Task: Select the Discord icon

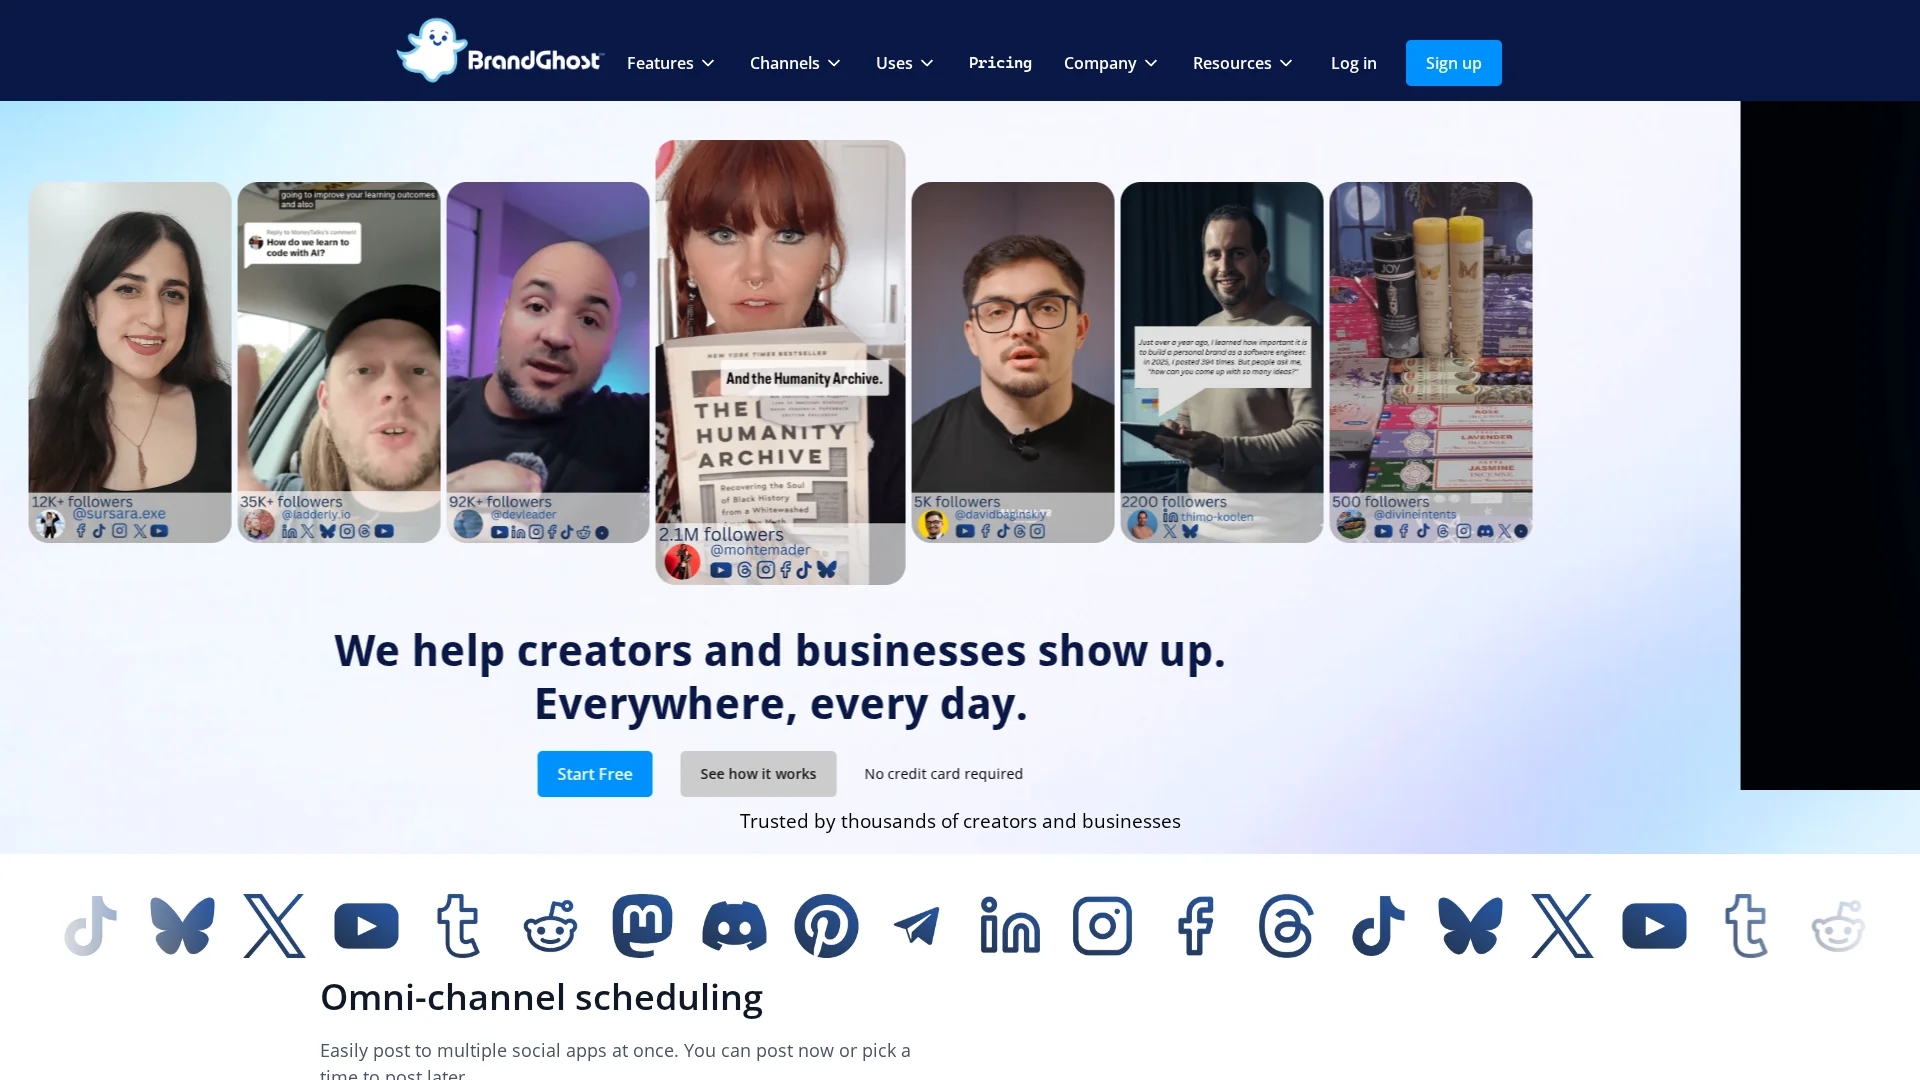Action: coord(734,926)
